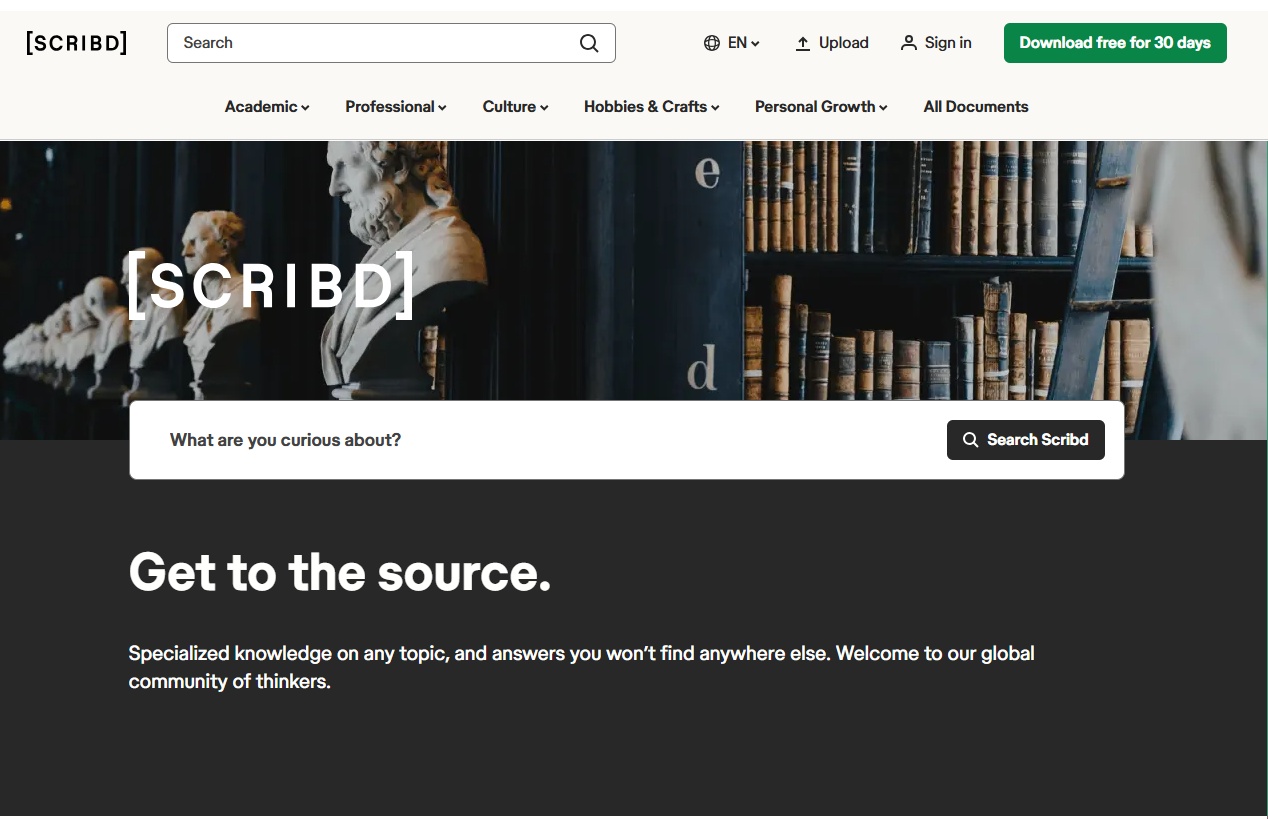The width and height of the screenshot is (1268, 819).
Task: Expand the Hobbies & Crafts menu
Action: pyautogui.click(x=651, y=106)
